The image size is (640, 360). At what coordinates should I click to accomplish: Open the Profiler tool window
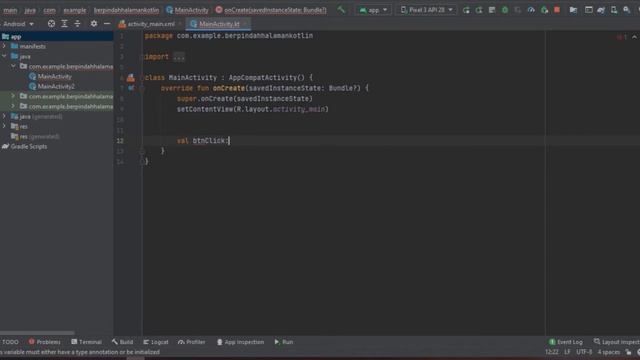[191, 342]
